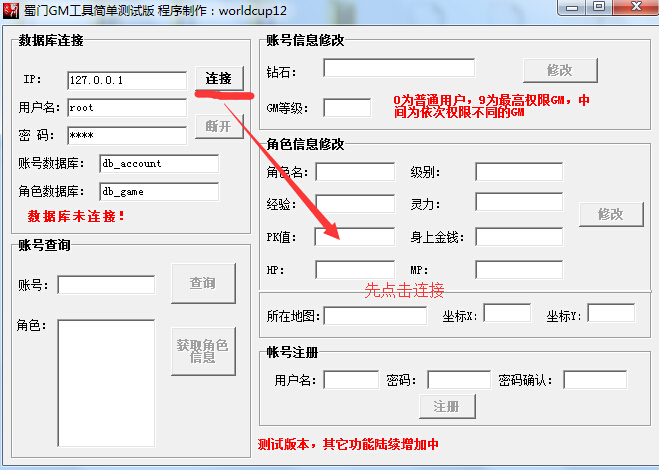This screenshot has width=659, height=470.
Task: Click the 连接 connect button
Action: [219, 79]
